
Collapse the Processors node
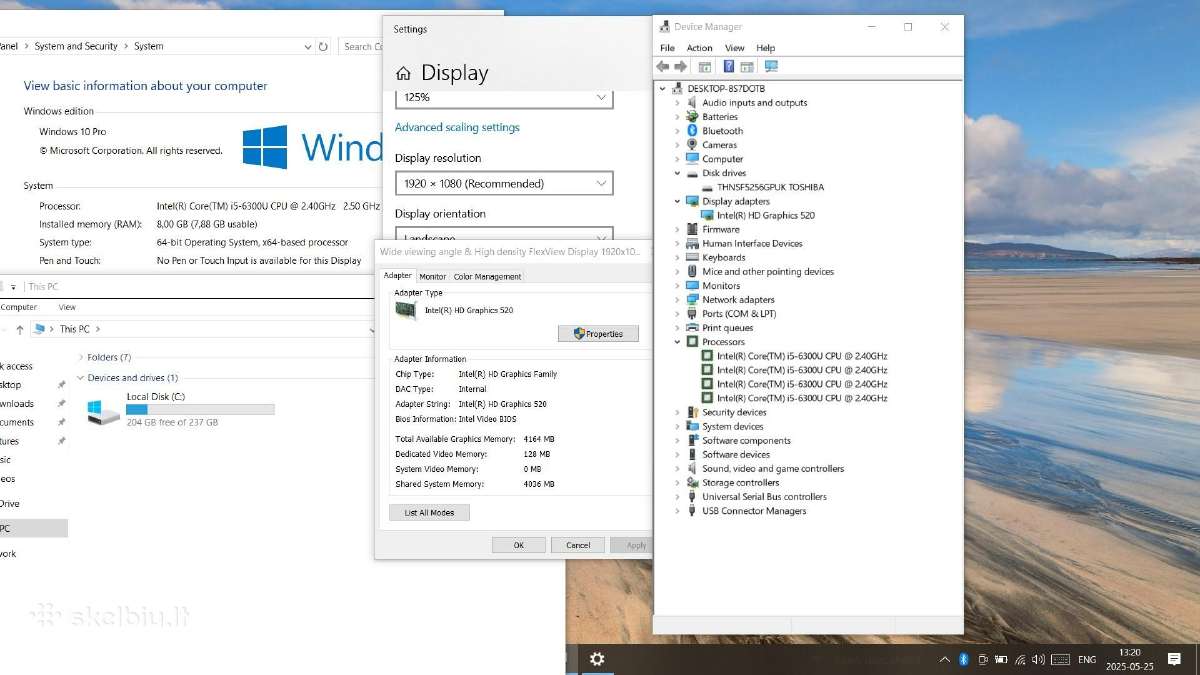point(677,342)
